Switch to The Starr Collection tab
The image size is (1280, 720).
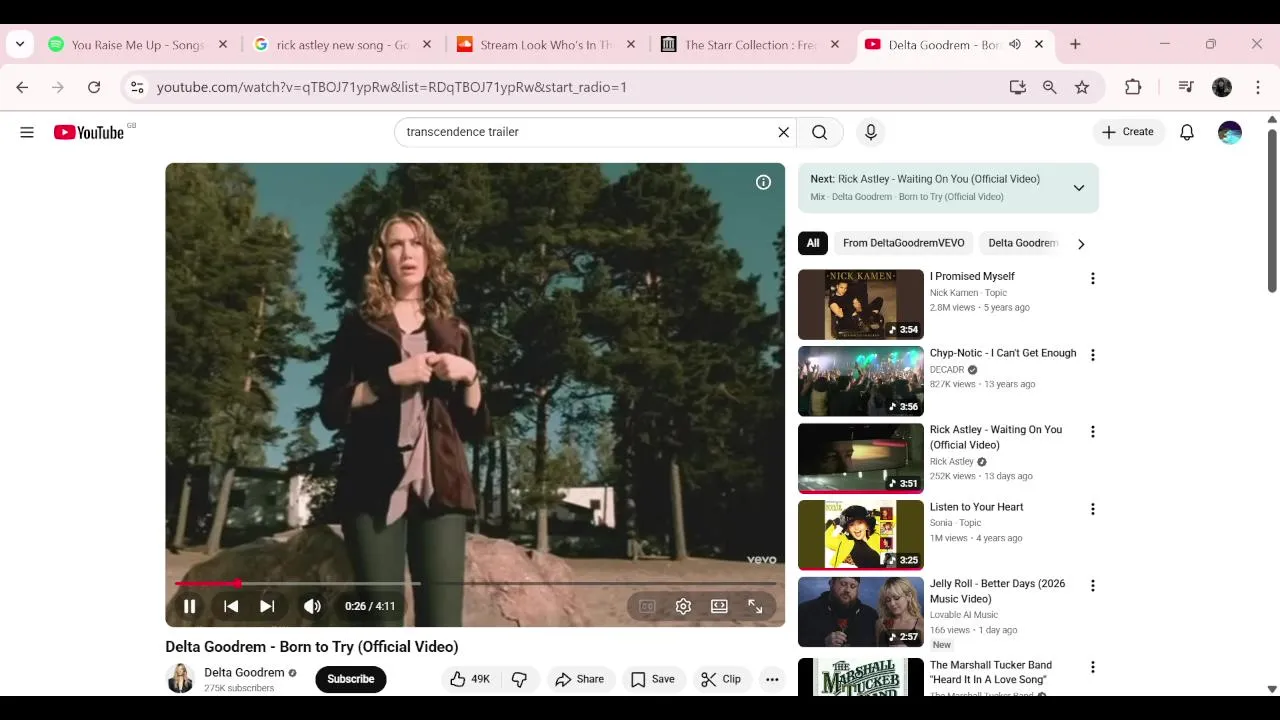(750, 45)
